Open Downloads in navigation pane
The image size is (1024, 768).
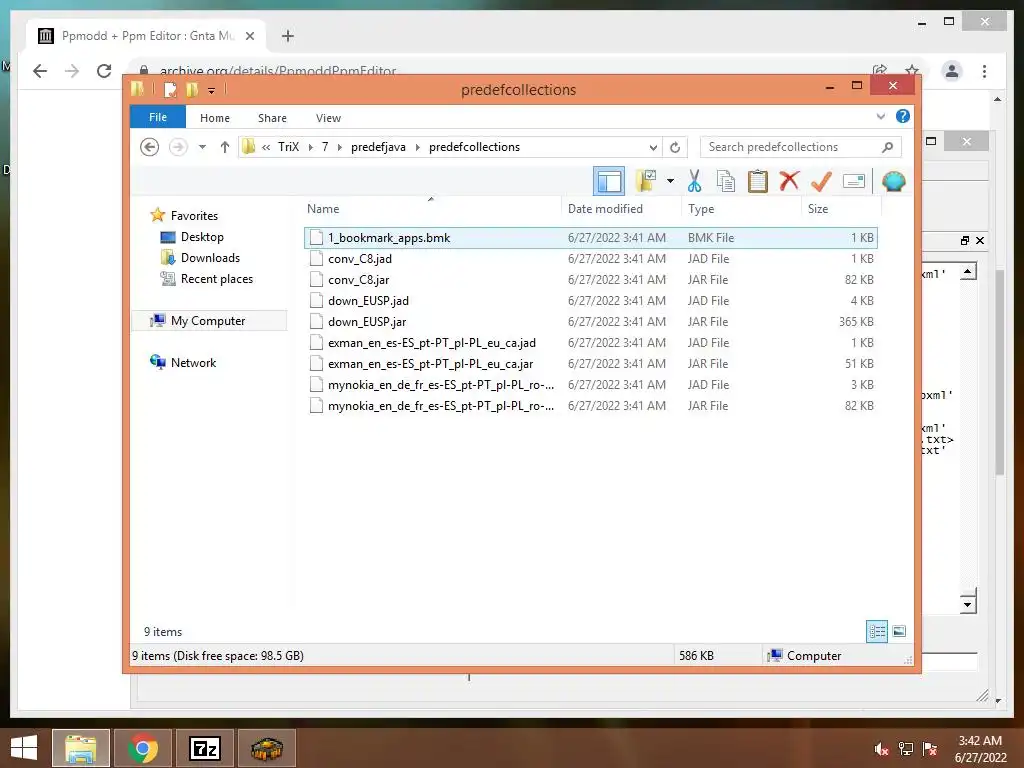click(210, 258)
